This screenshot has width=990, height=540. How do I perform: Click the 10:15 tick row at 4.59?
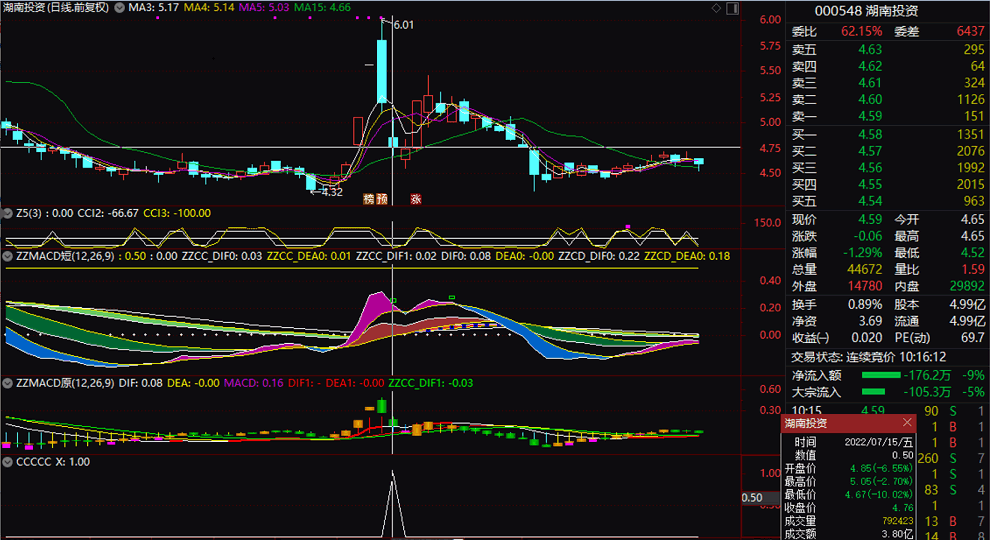click(x=888, y=411)
